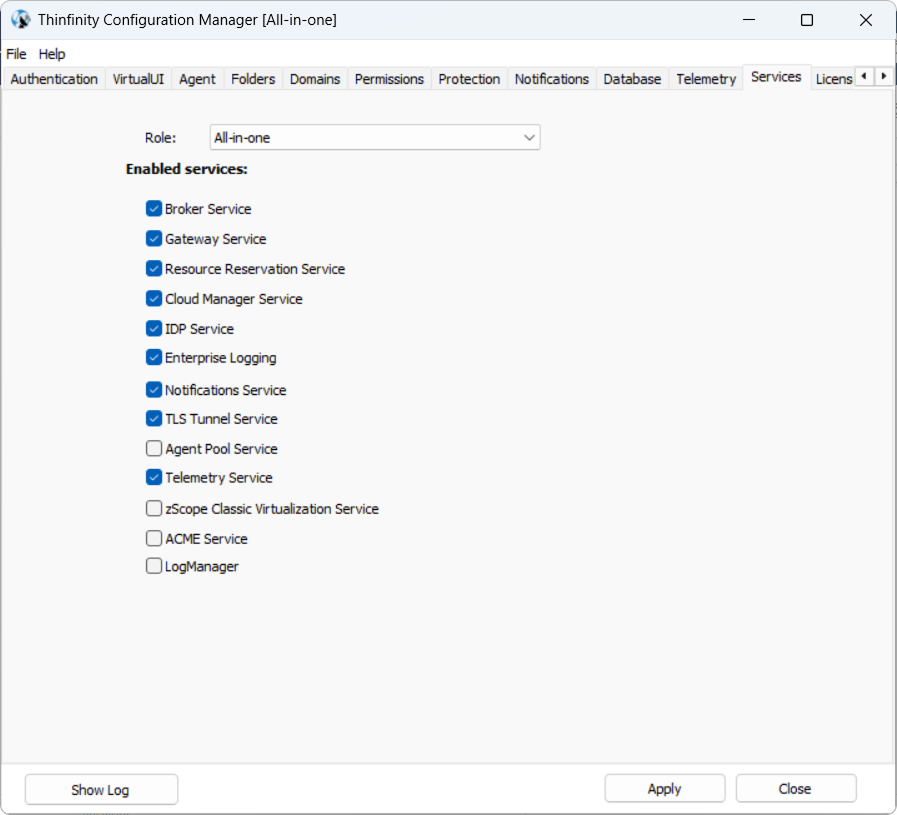
Task: Go to the Database tab
Action: tap(632, 79)
